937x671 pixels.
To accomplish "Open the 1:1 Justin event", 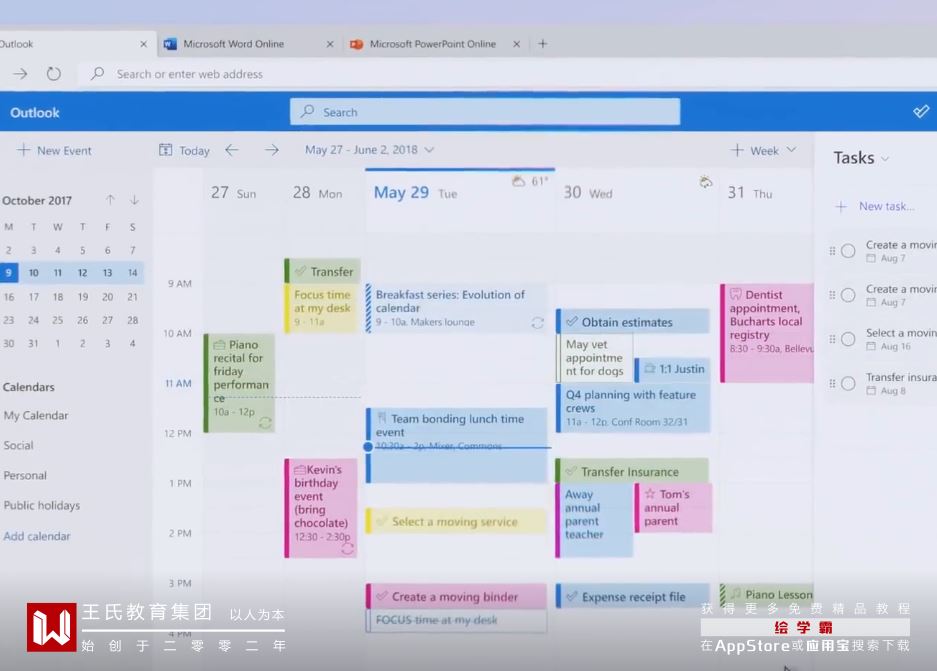I will click(673, 369).
